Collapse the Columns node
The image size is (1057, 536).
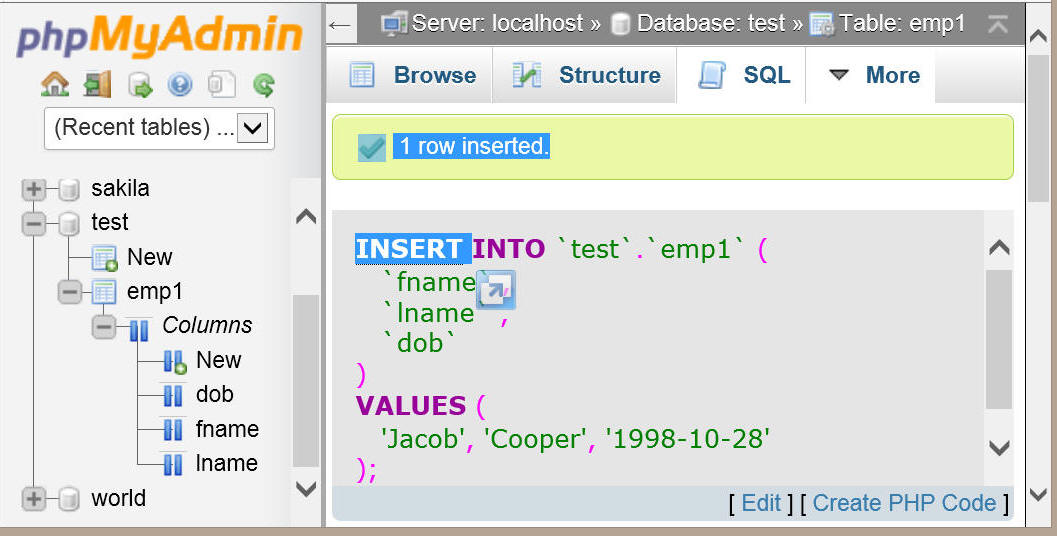pos(103,327)
